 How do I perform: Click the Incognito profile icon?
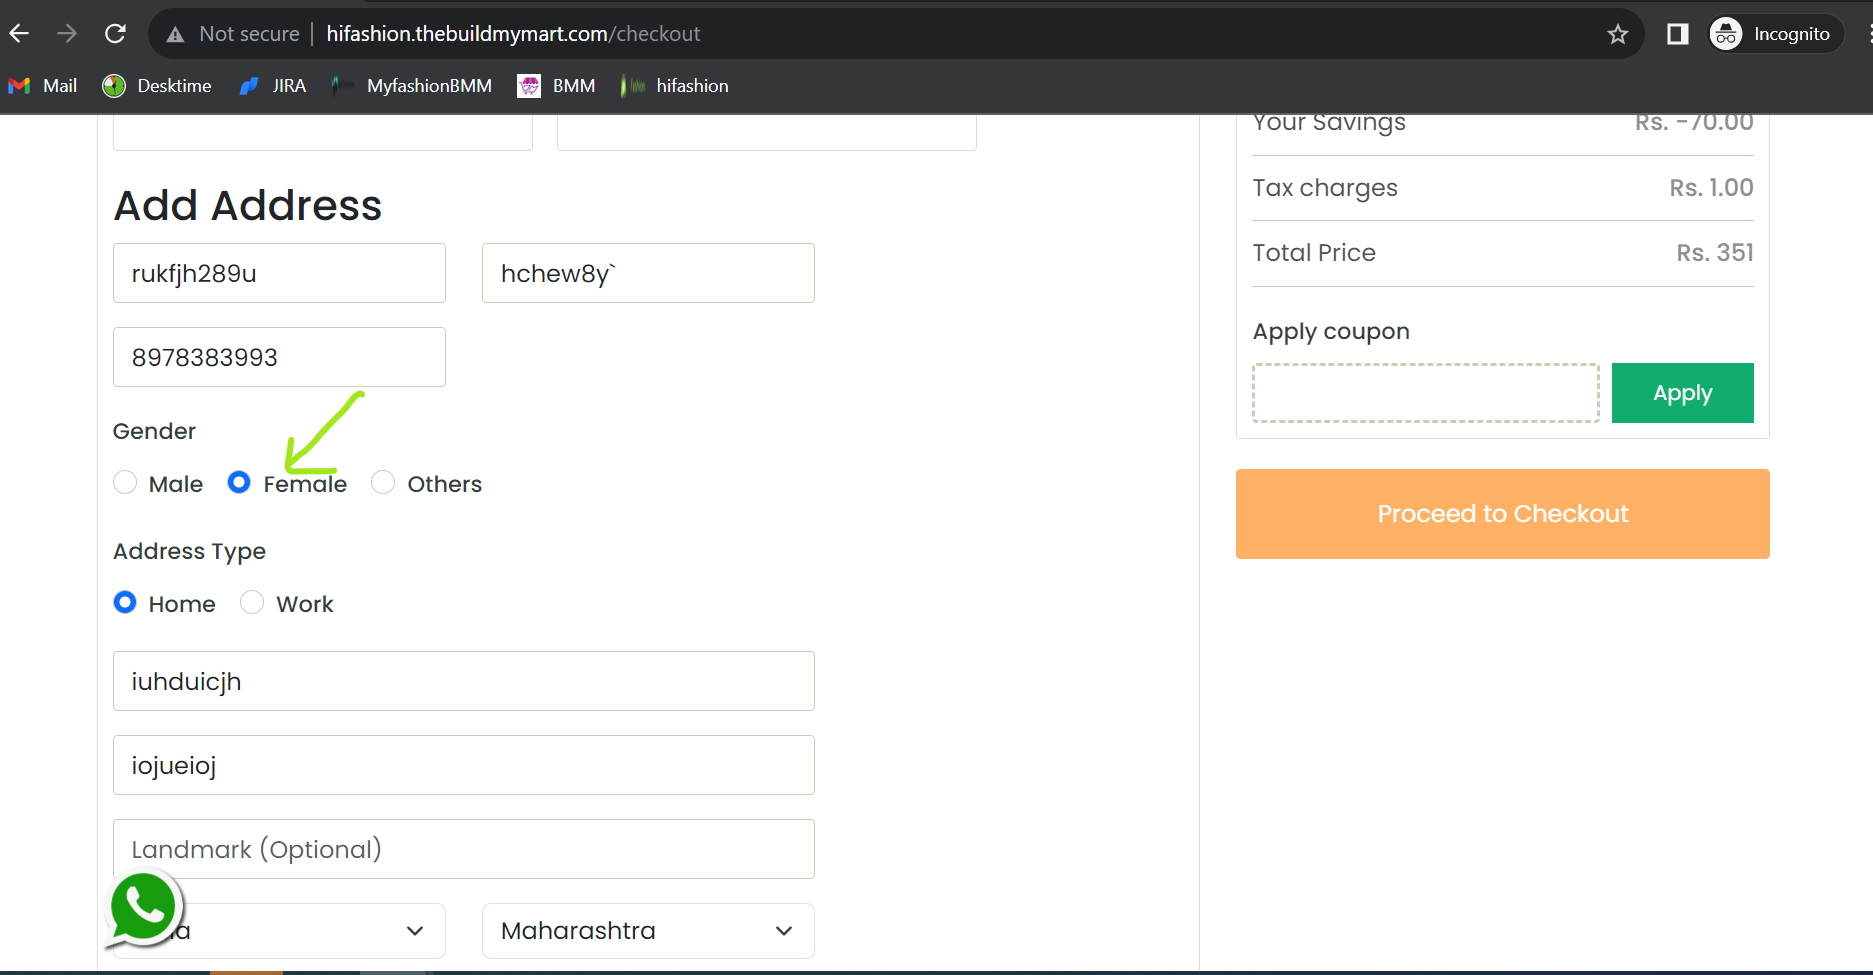pyautogui.click(x=1726, y=34)
